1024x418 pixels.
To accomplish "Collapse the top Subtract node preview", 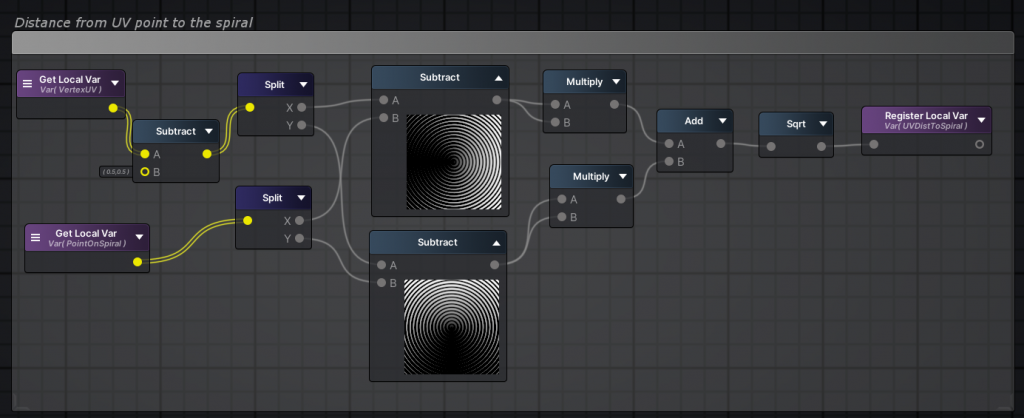I will point(497,78).
